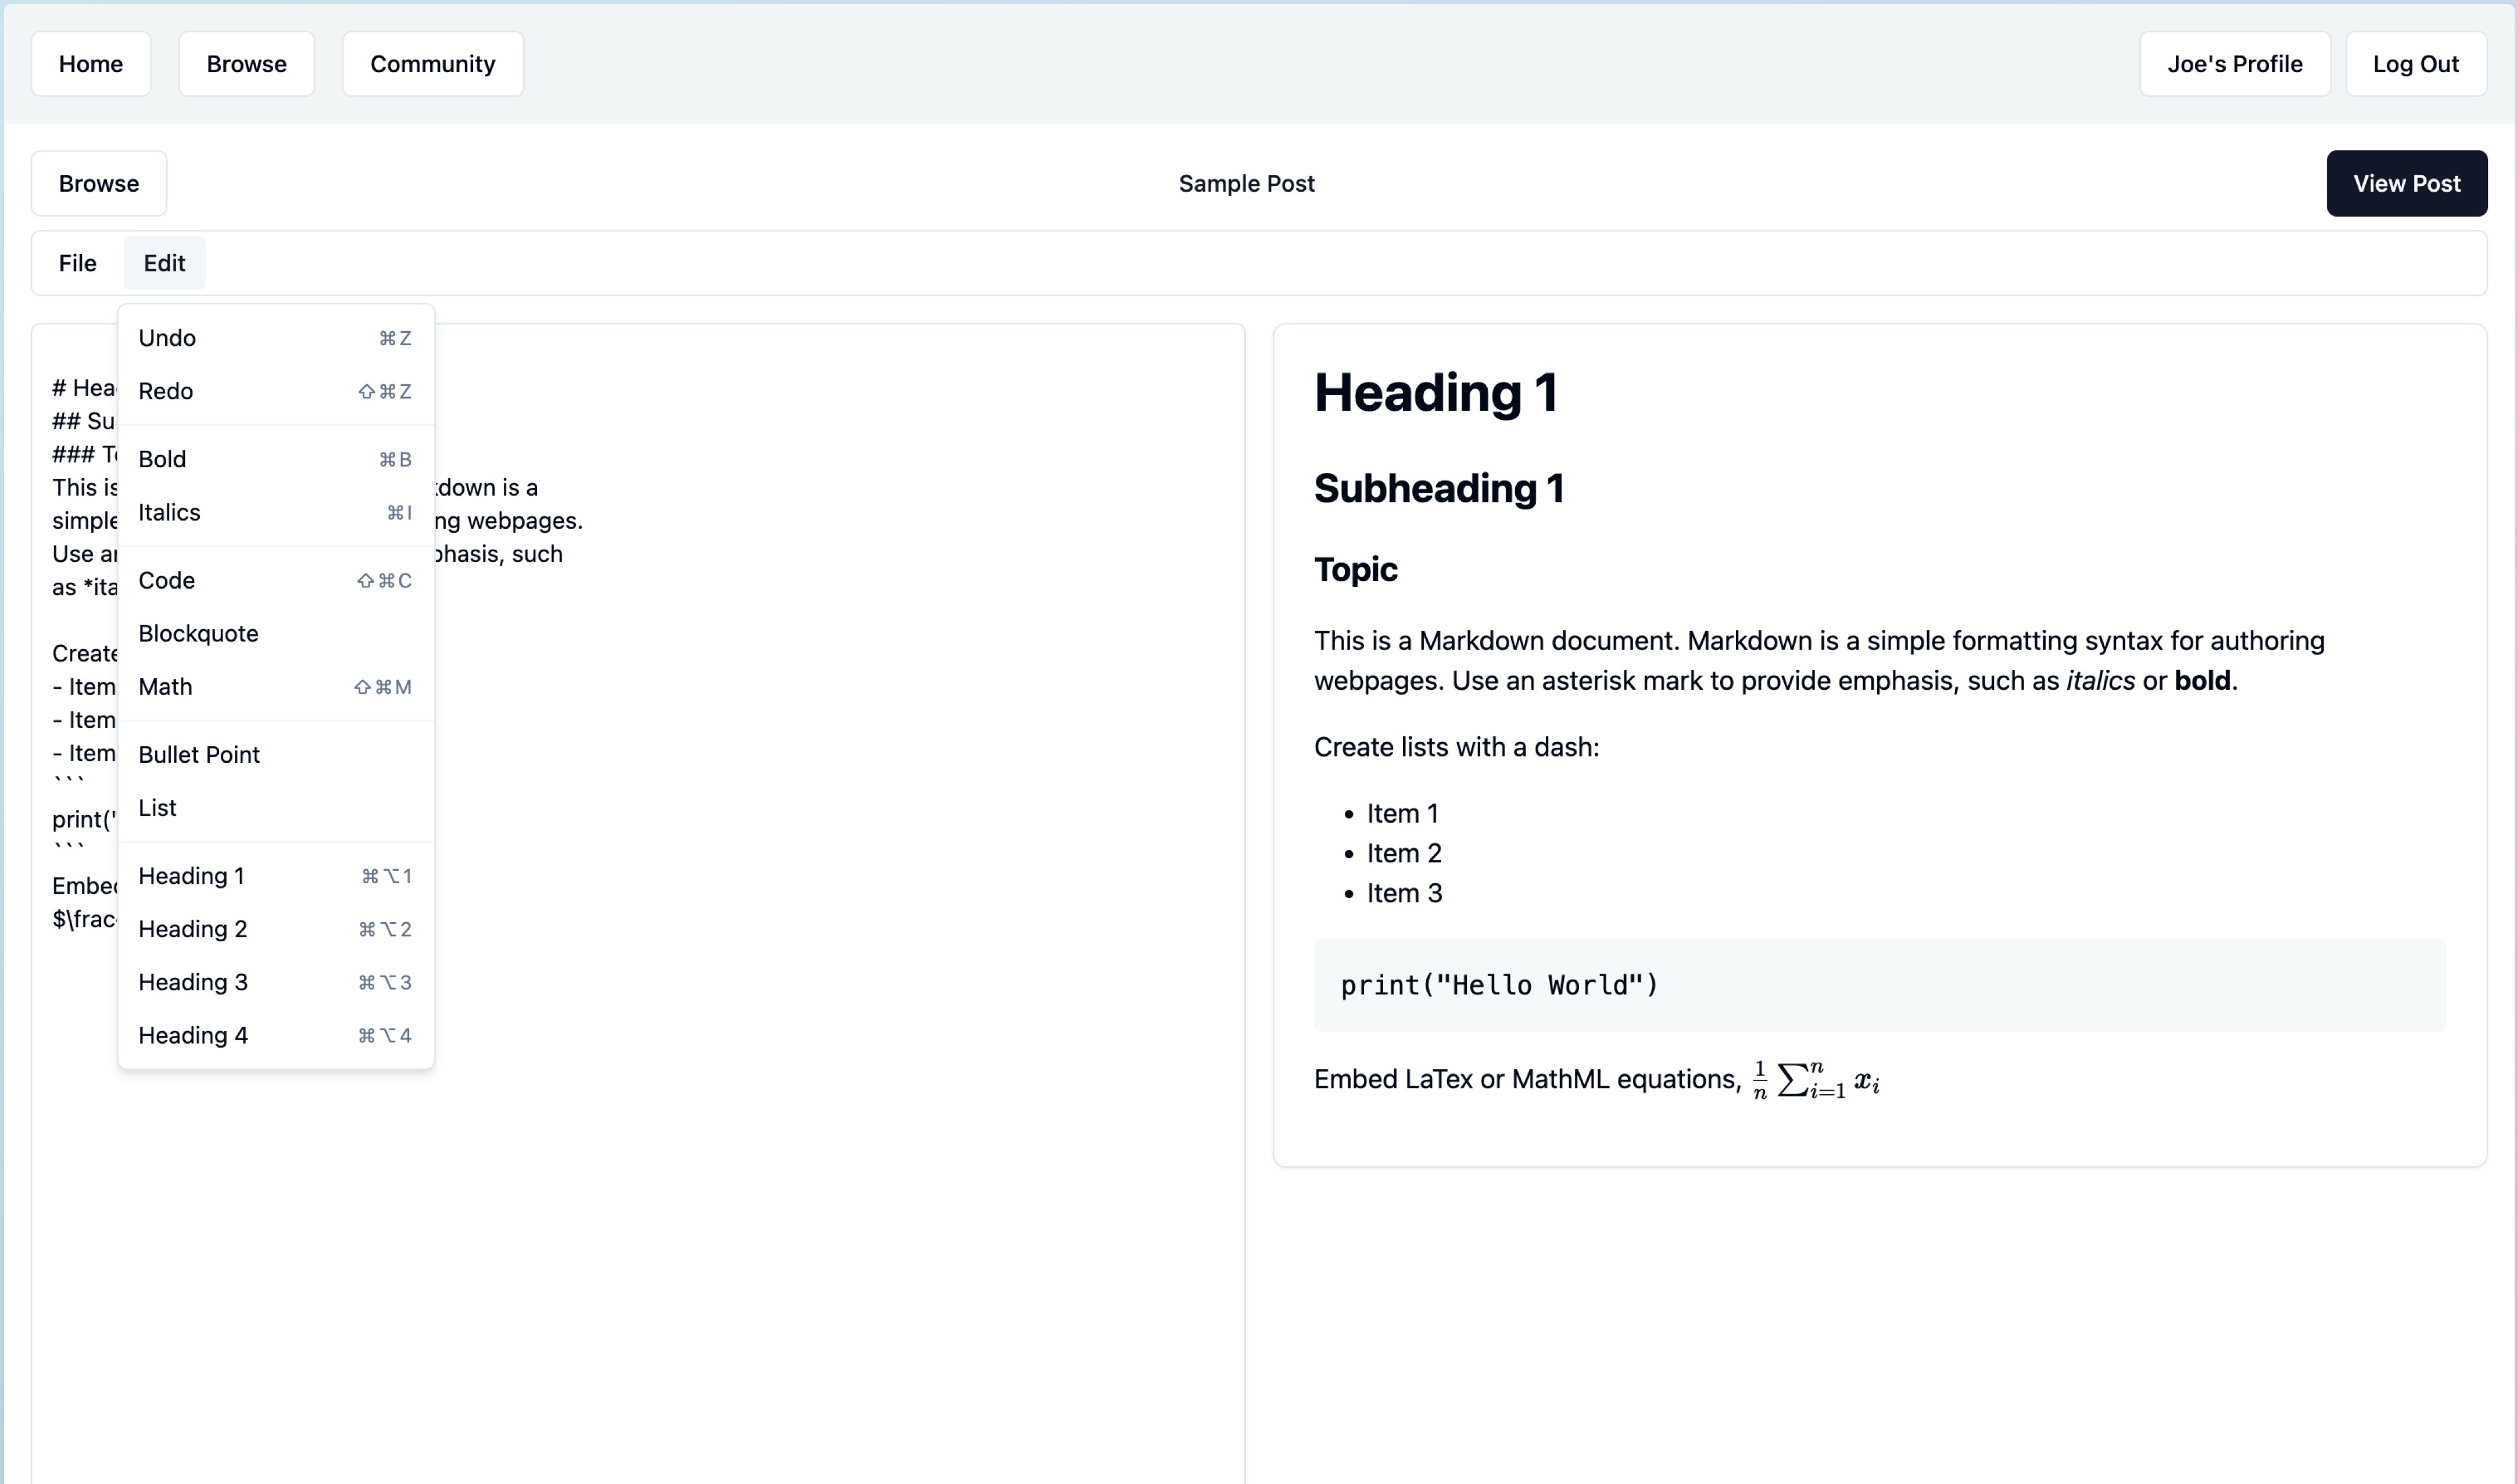Click the rendered summation formula in preview
Image resolution: width=2517 pixels, height=1484 pixels.
pyautogui.click(x=1816, y=1080)
